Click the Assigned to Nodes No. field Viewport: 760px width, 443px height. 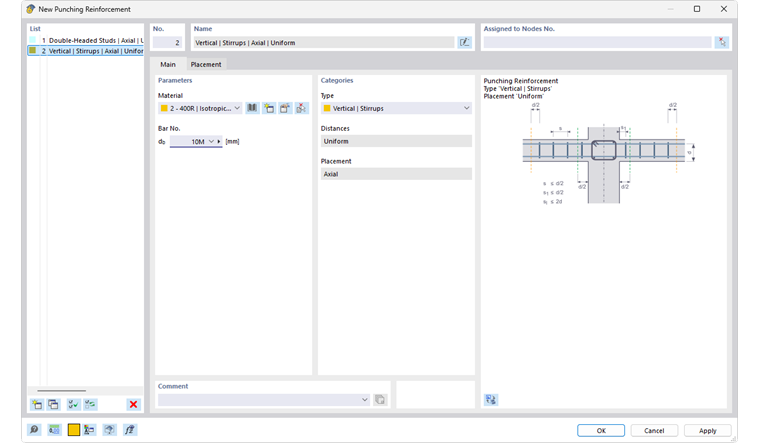[597, 43]
